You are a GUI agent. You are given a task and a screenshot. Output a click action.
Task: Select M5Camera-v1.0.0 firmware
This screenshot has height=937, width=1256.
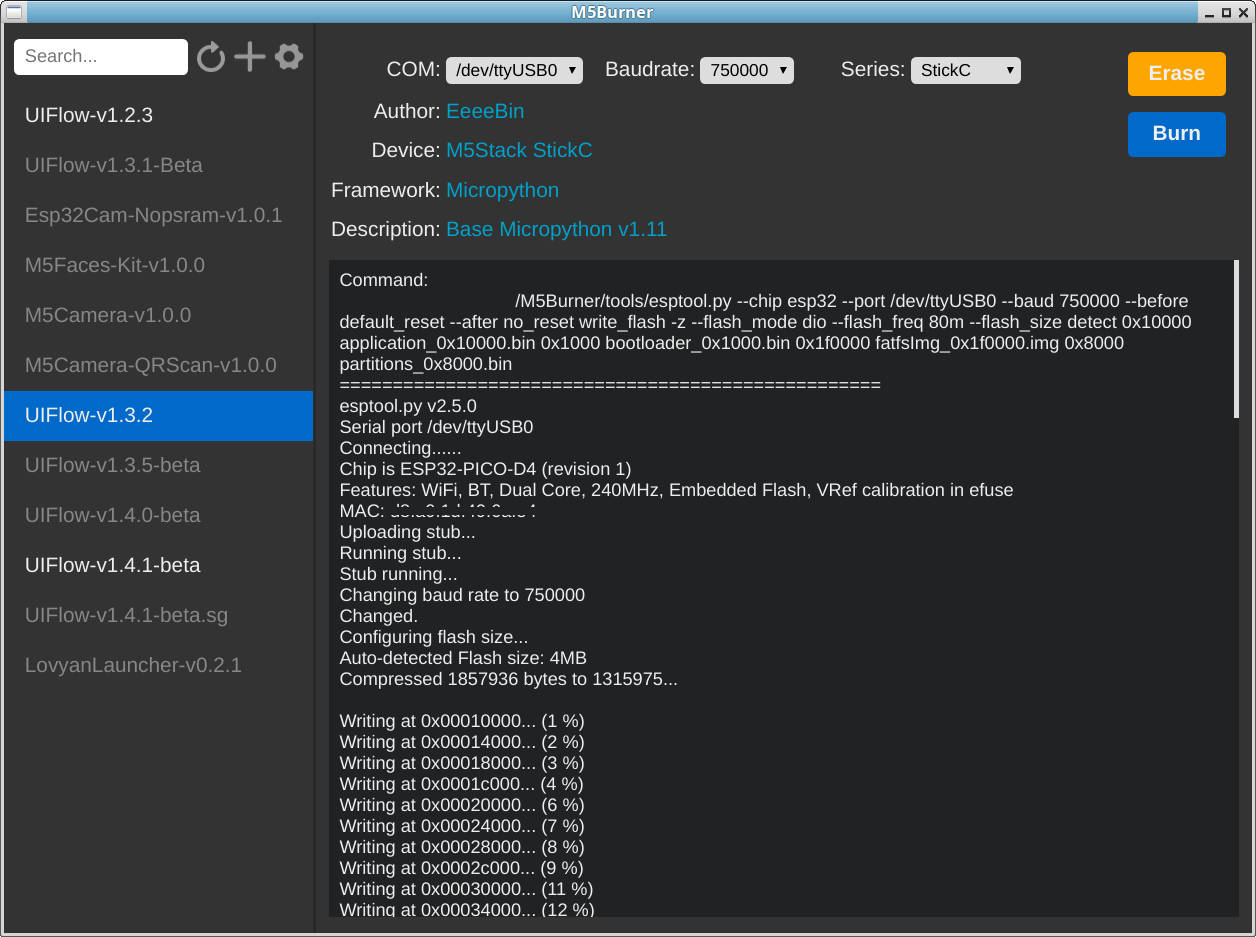click(x=158, y=315)
